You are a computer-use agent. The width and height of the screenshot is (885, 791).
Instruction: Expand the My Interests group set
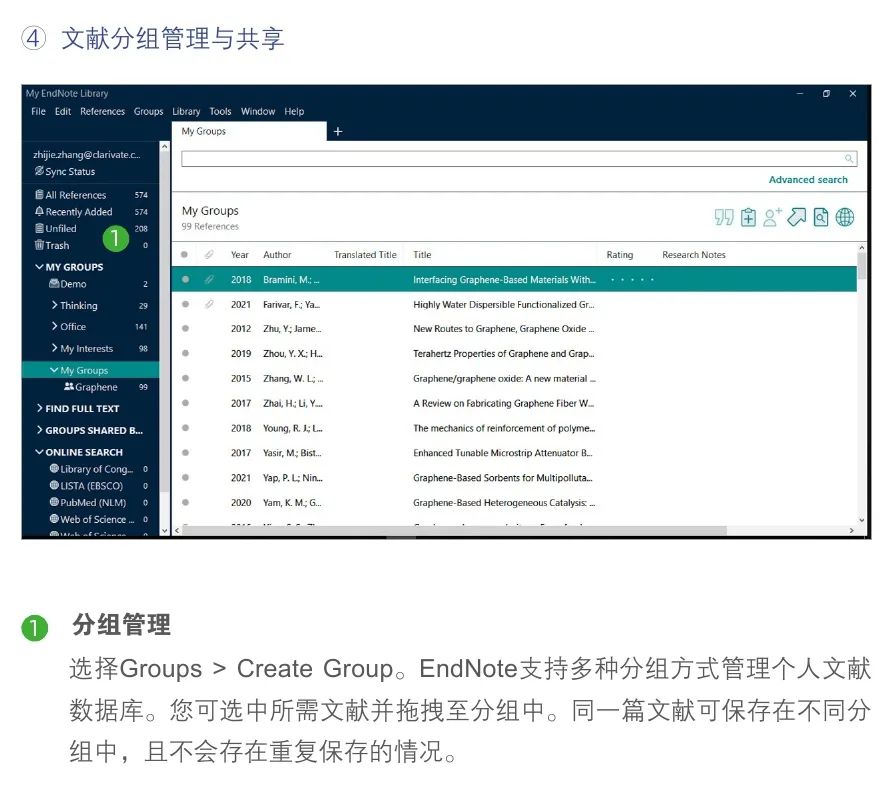pyautogui.click(x=54, y=348)
